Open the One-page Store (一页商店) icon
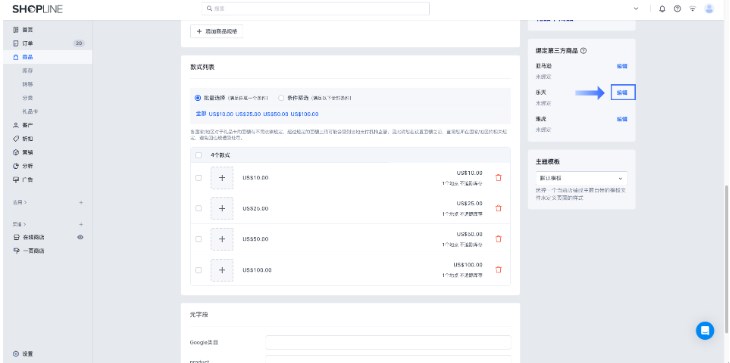730x363 pixels. pyautogui.click(x=16, y=251)
